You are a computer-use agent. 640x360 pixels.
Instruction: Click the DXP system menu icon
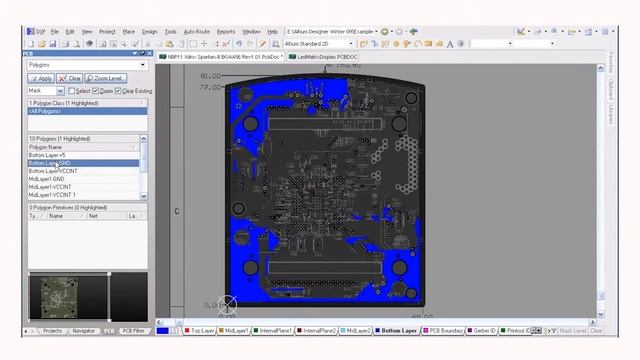coord(36,31)
